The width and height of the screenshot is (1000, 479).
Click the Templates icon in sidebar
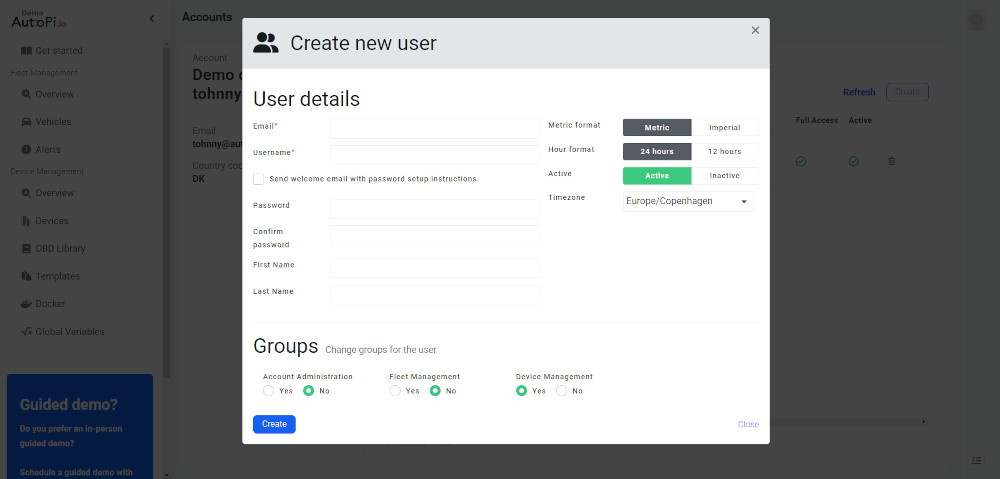26,276
